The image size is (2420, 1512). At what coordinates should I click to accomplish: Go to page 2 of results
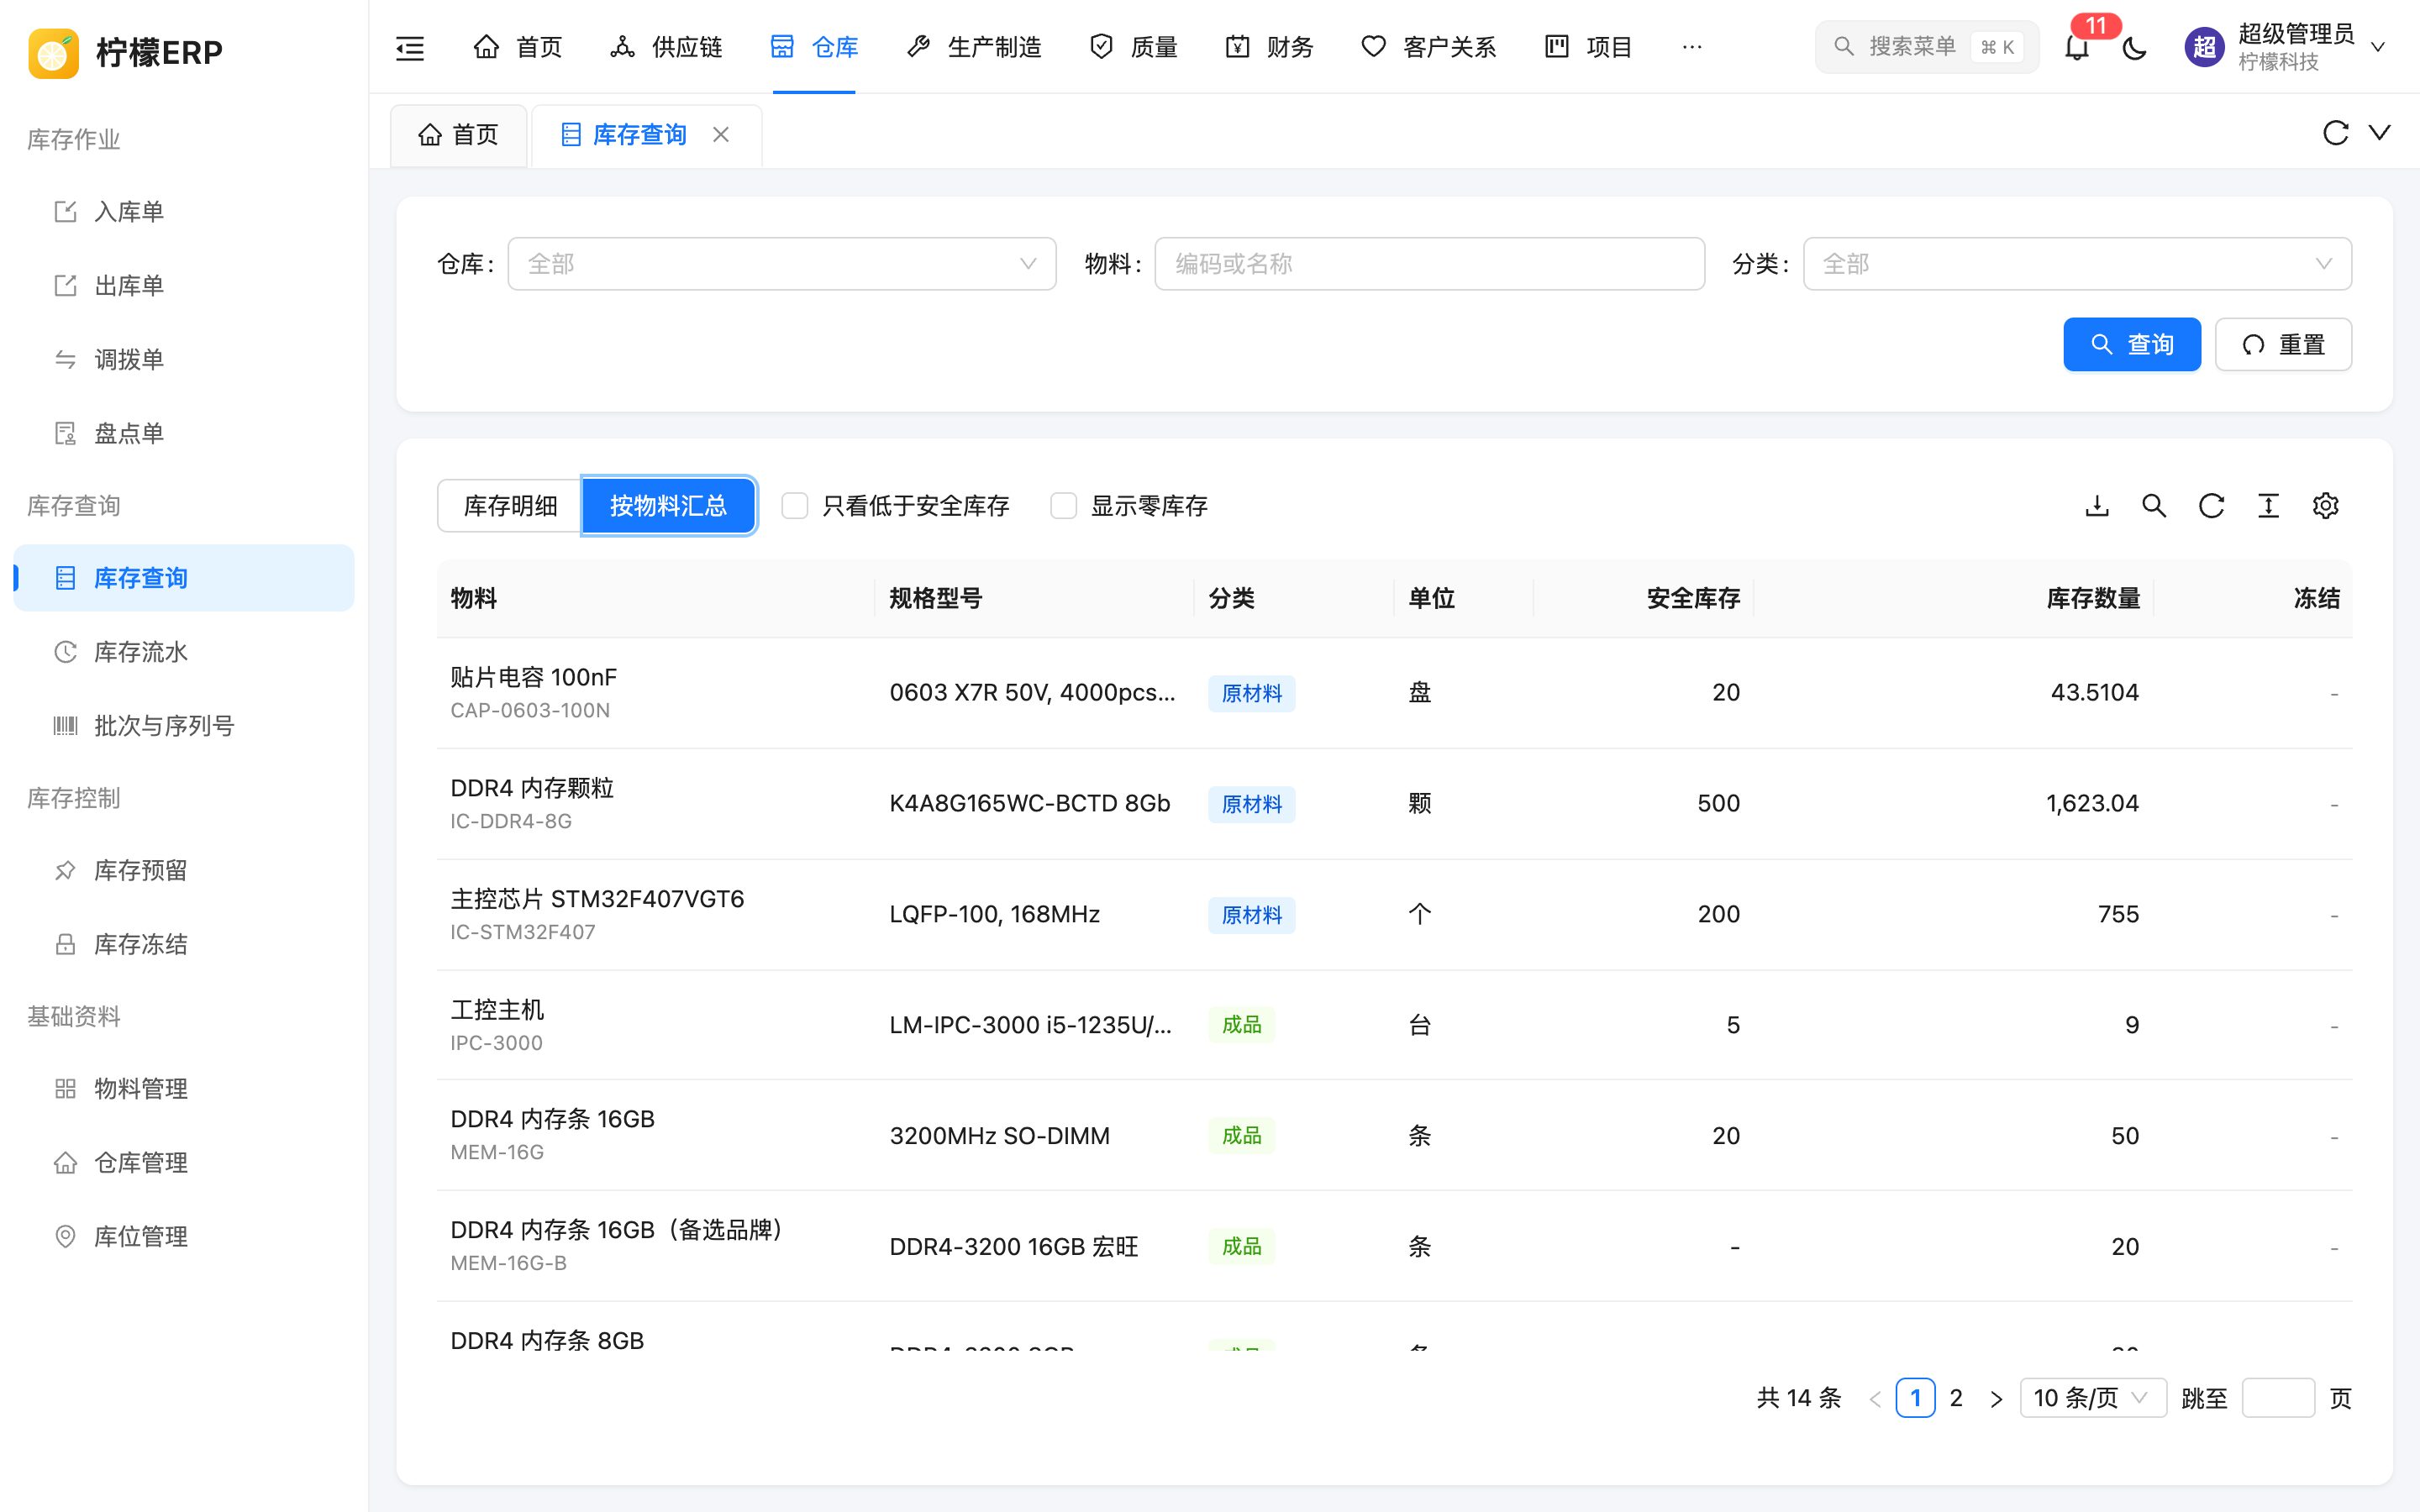[x=1956, y=1398]
